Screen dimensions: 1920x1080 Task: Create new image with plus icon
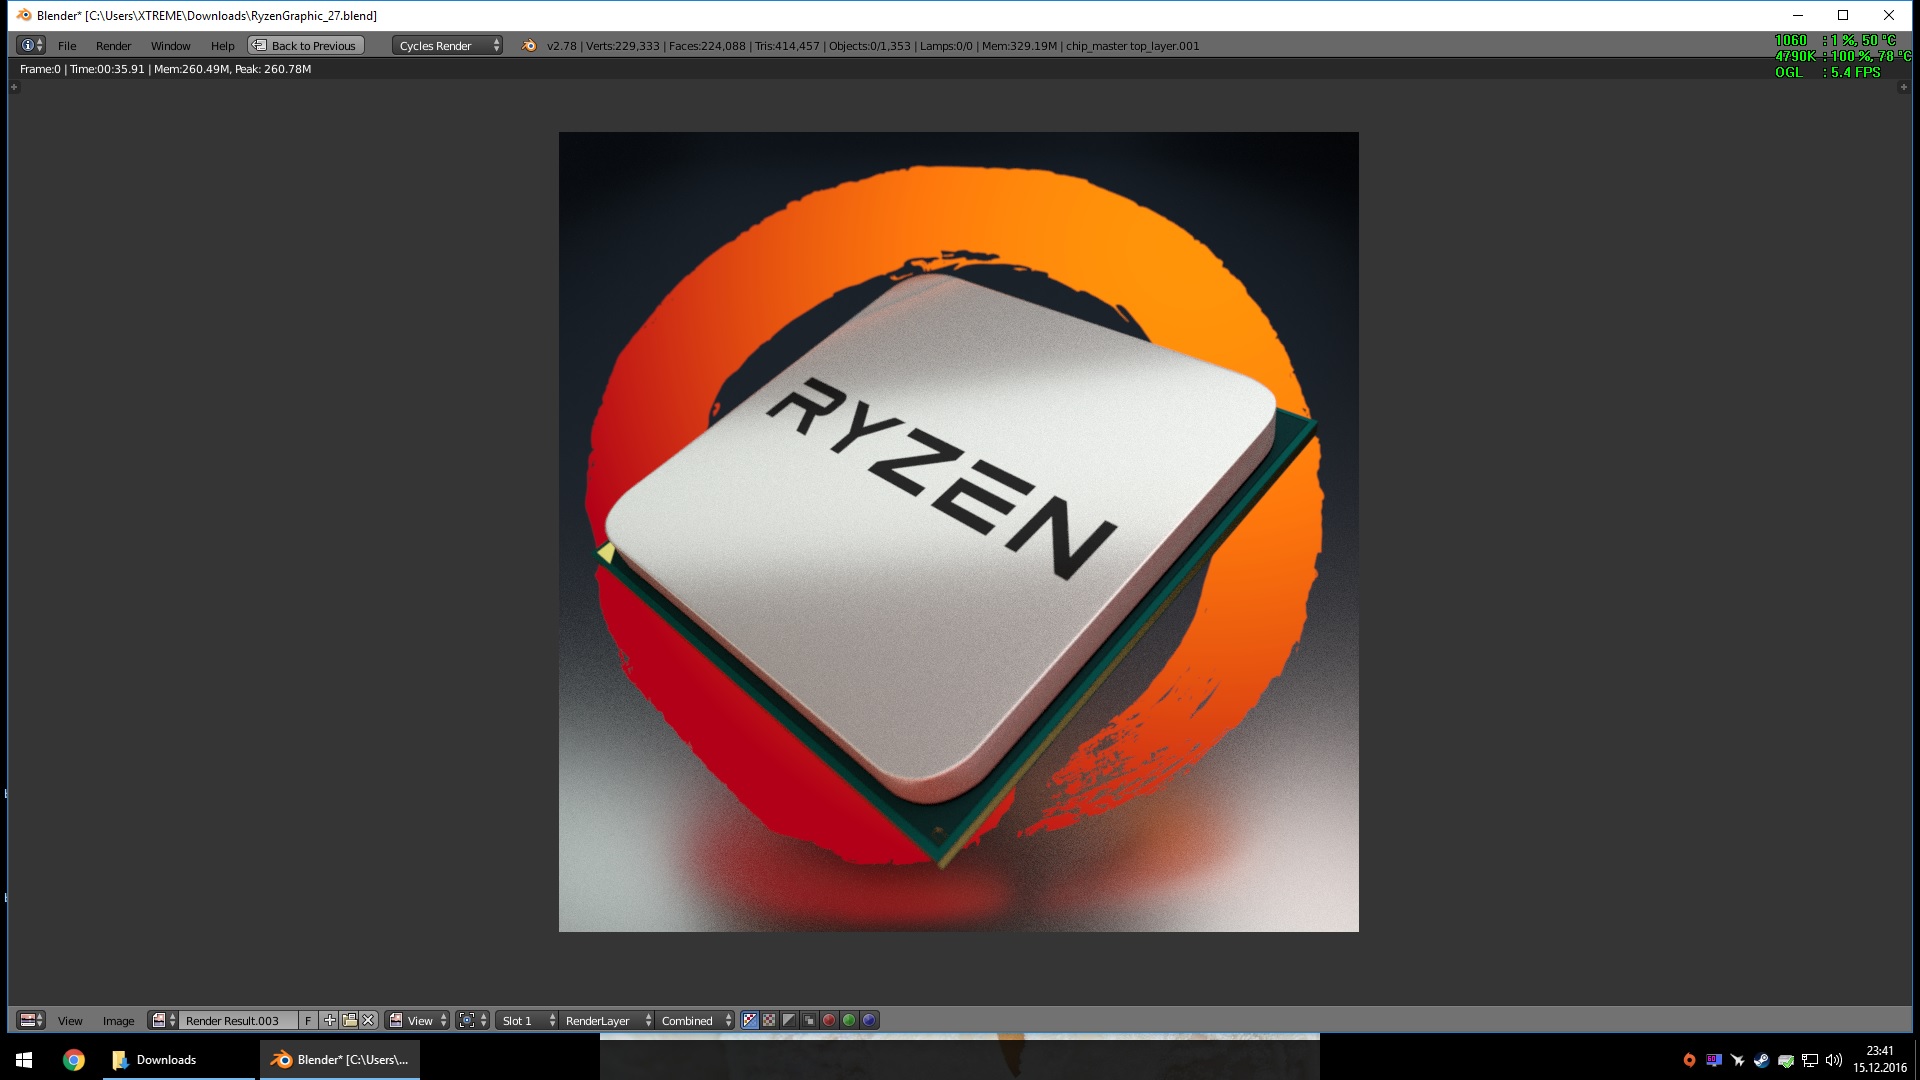pos(330,1020)
